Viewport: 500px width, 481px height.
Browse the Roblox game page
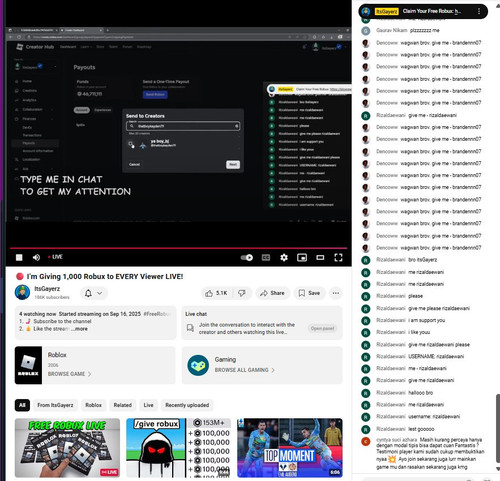69,374
